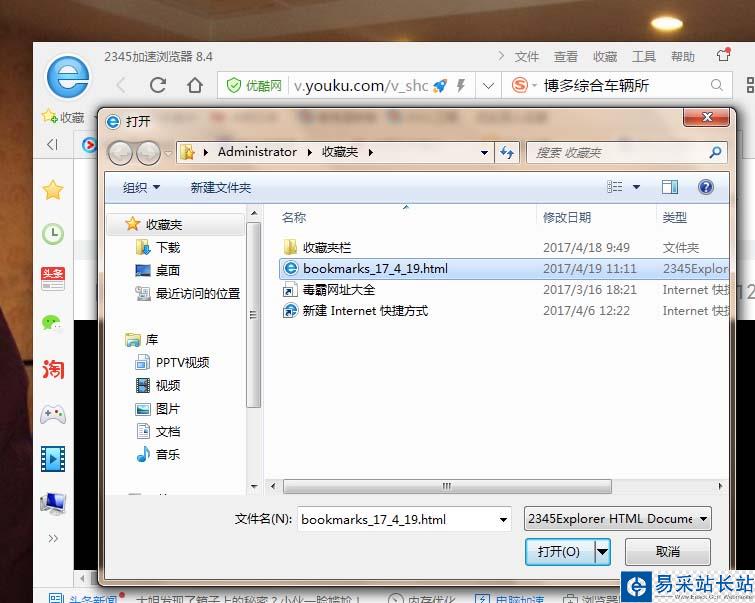Open the favorites star in the sidebar
The height and width of the screenshot is (603, 755).
(x=52, y=190)
